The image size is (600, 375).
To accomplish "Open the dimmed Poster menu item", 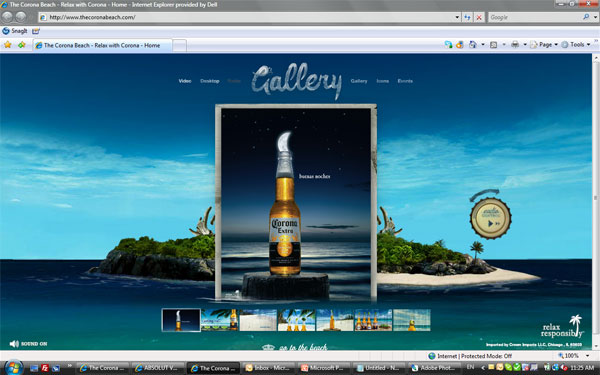I will click(234, 81).
